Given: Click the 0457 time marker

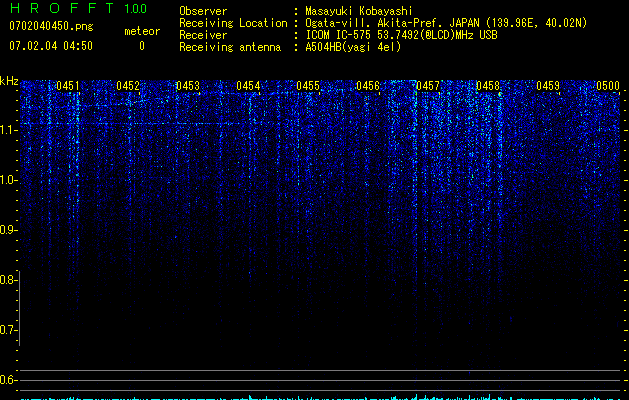Looking at the screenshot, I should pos(428,86).
